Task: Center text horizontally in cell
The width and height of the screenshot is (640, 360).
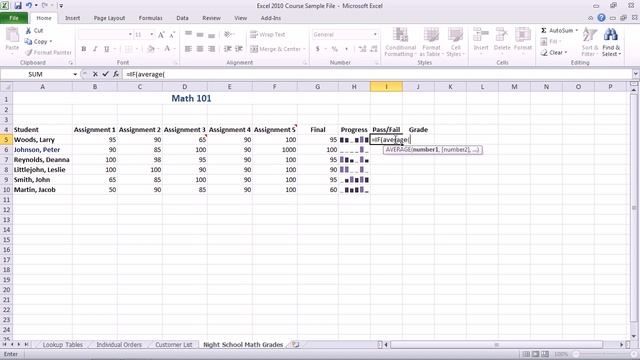Action: (x=200, y=49)
